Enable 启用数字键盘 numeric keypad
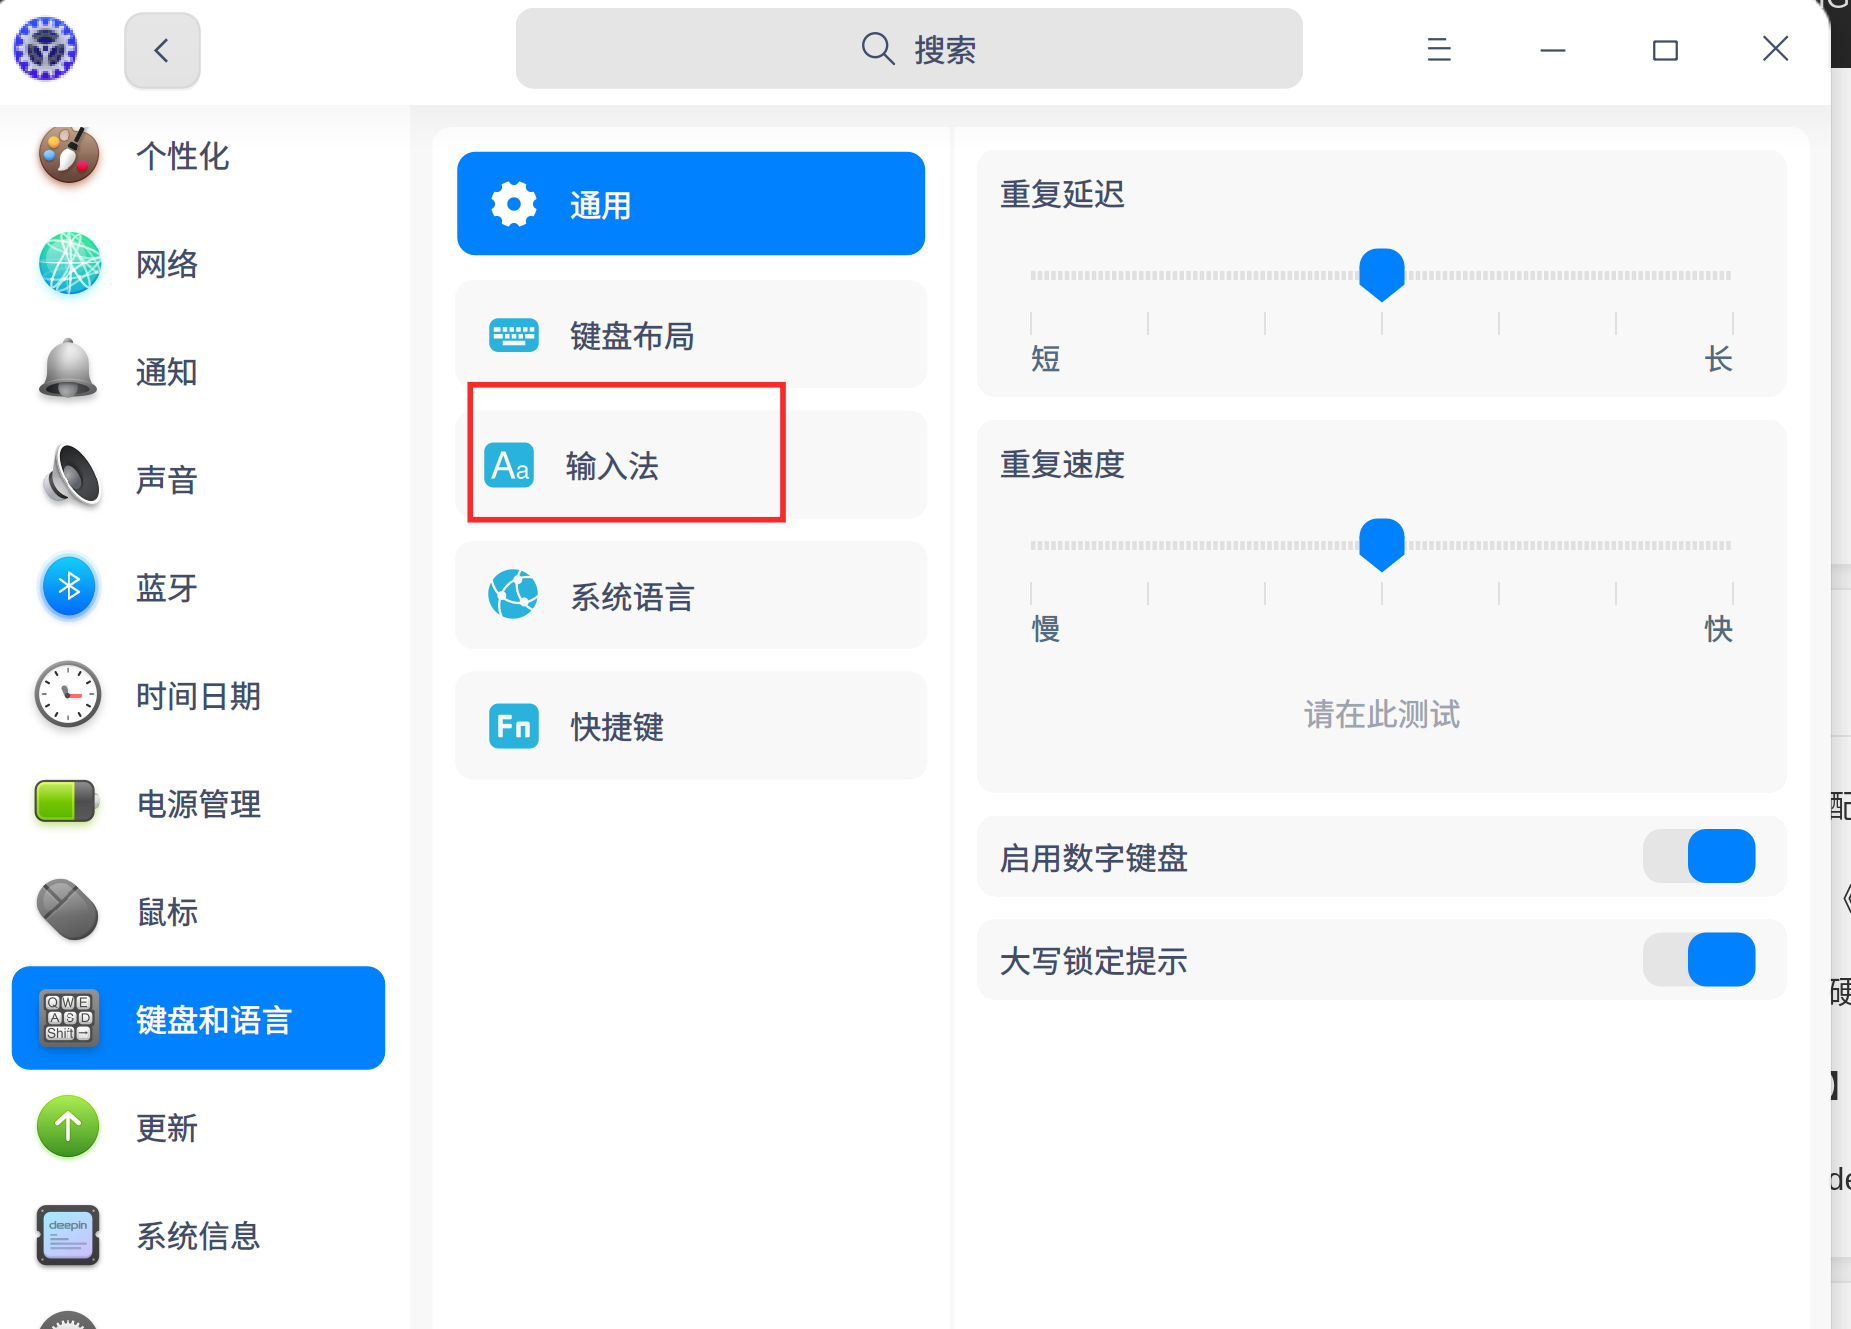The height and width of the screenshot is (1329, 1851). (x=1699, y=857)
